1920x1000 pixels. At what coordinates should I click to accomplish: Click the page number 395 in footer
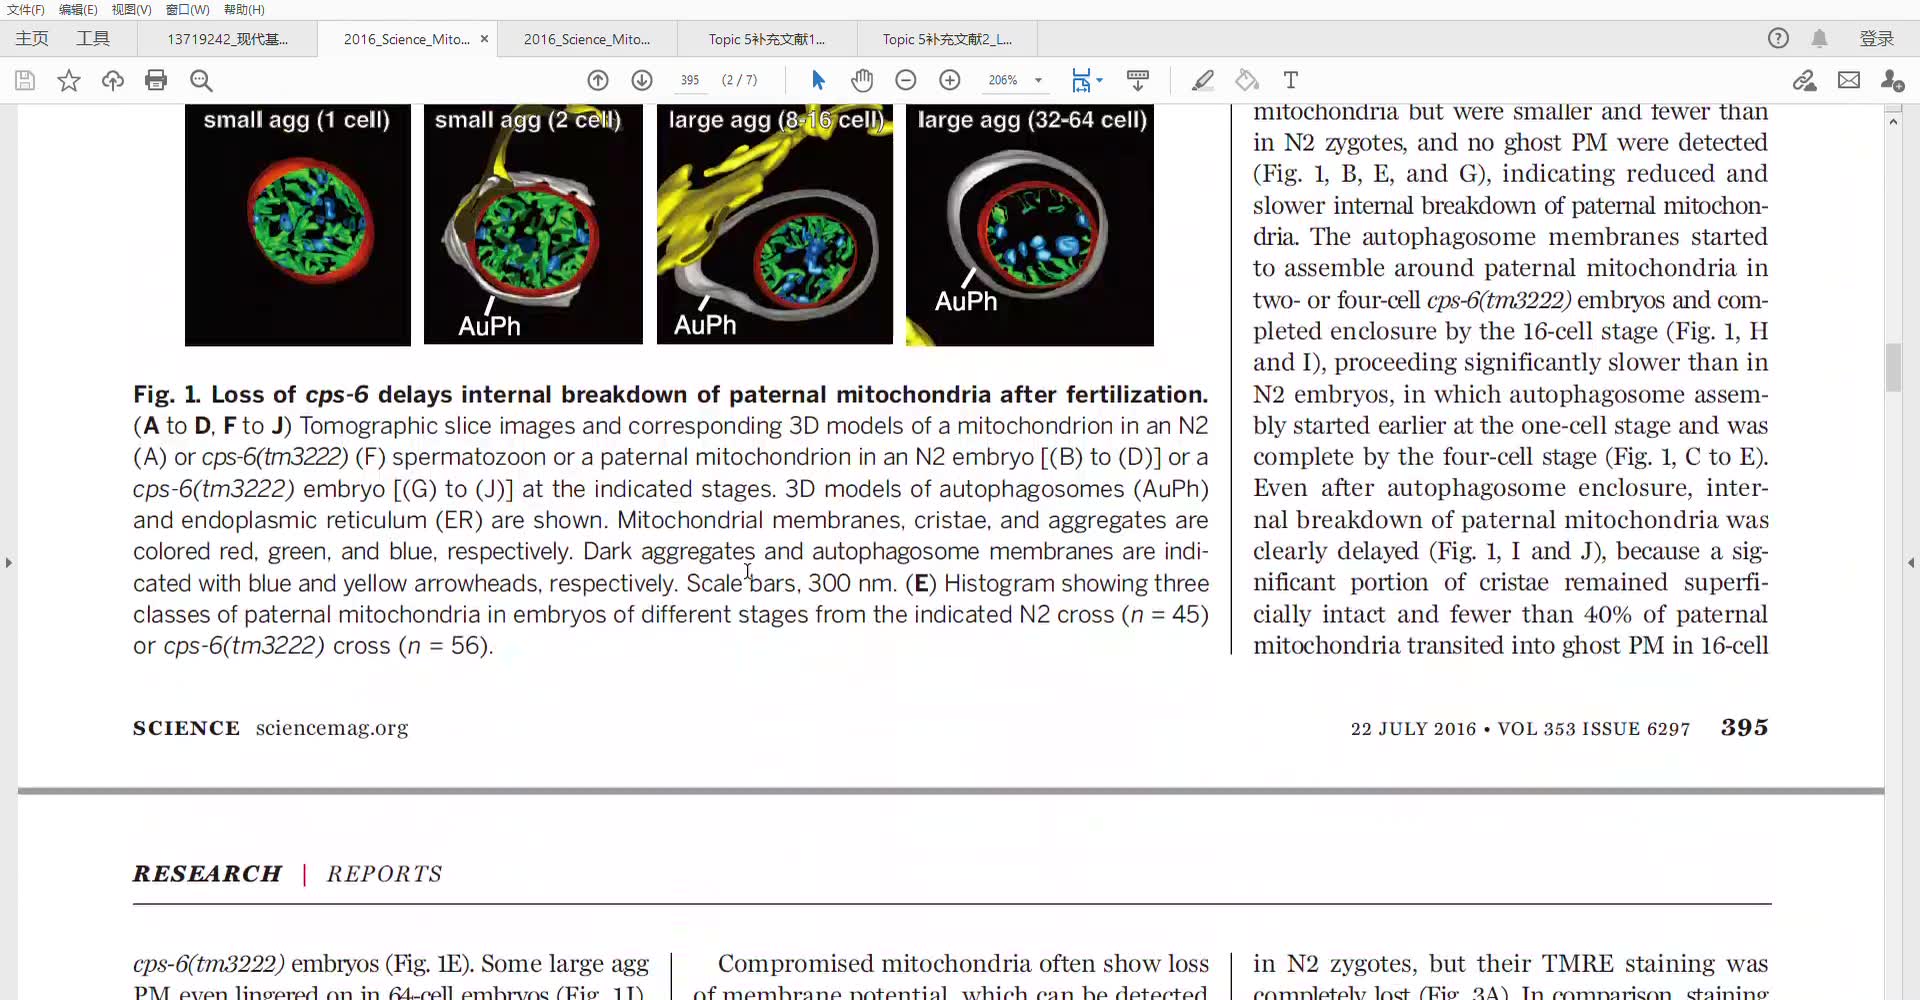pos(1744,727)
